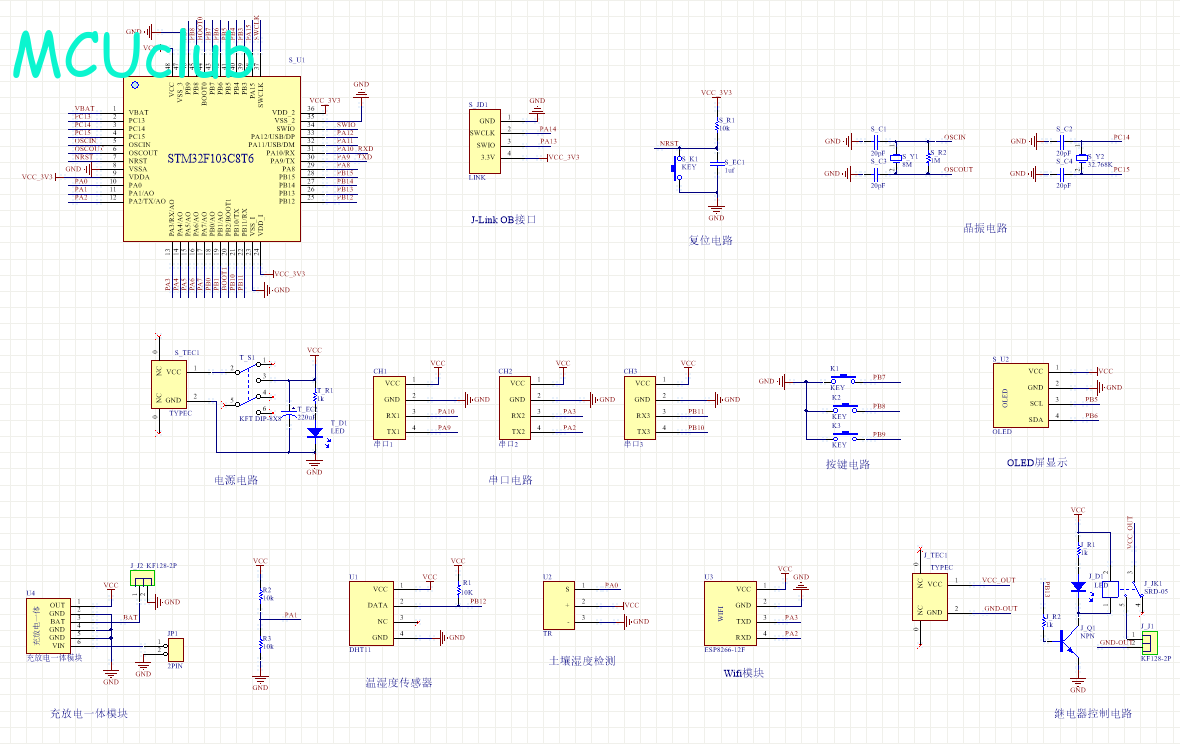This screenshot has height=744, width=1180.
Task: Click the CH1 serial port header
Action: [x=391, y=406]
